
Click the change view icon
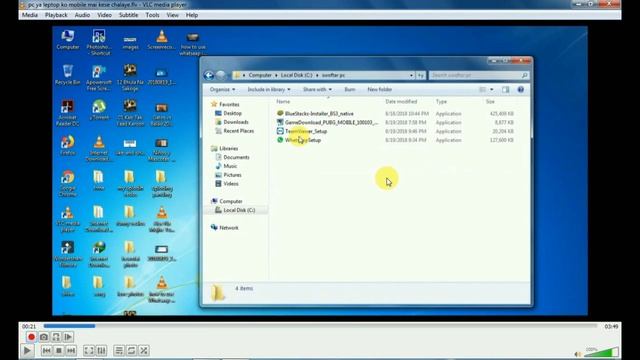point(482,90)
